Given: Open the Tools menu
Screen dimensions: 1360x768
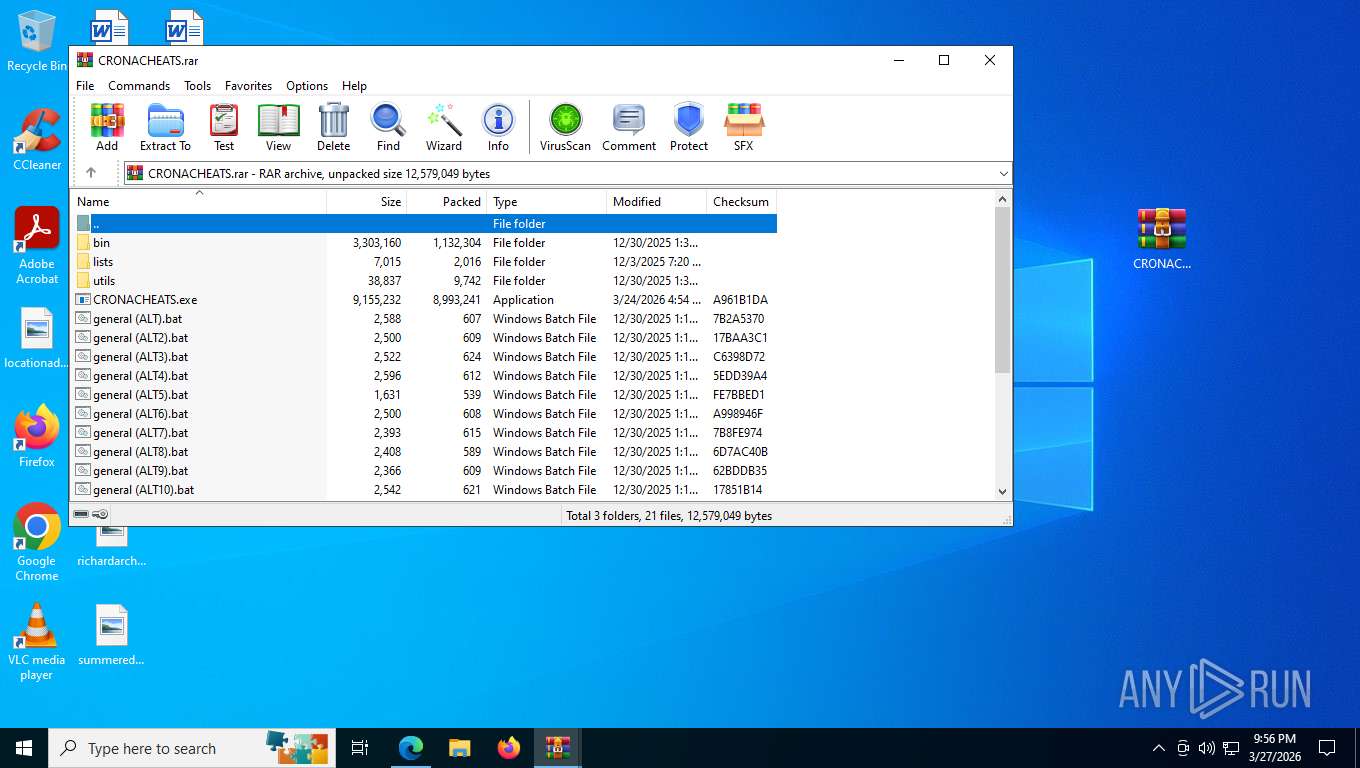Looking at the screenshot, I should (x=197, y=86).
